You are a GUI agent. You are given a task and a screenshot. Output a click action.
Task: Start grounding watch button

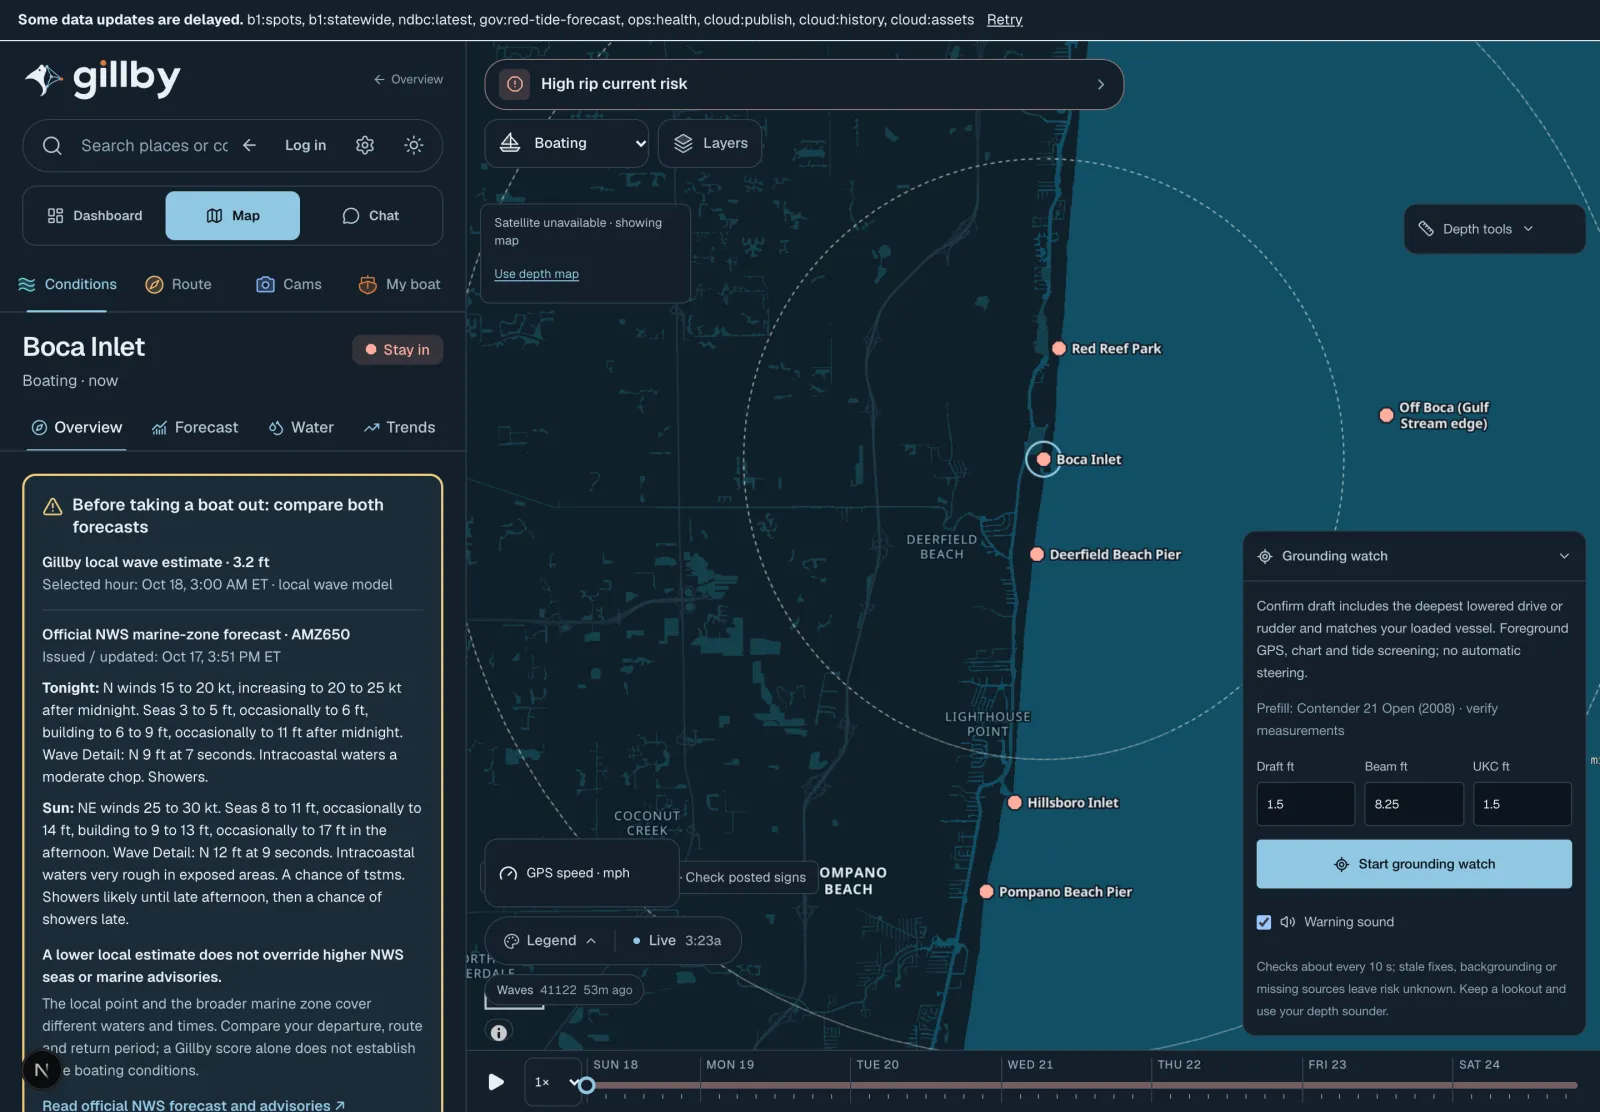(1414, 864)
